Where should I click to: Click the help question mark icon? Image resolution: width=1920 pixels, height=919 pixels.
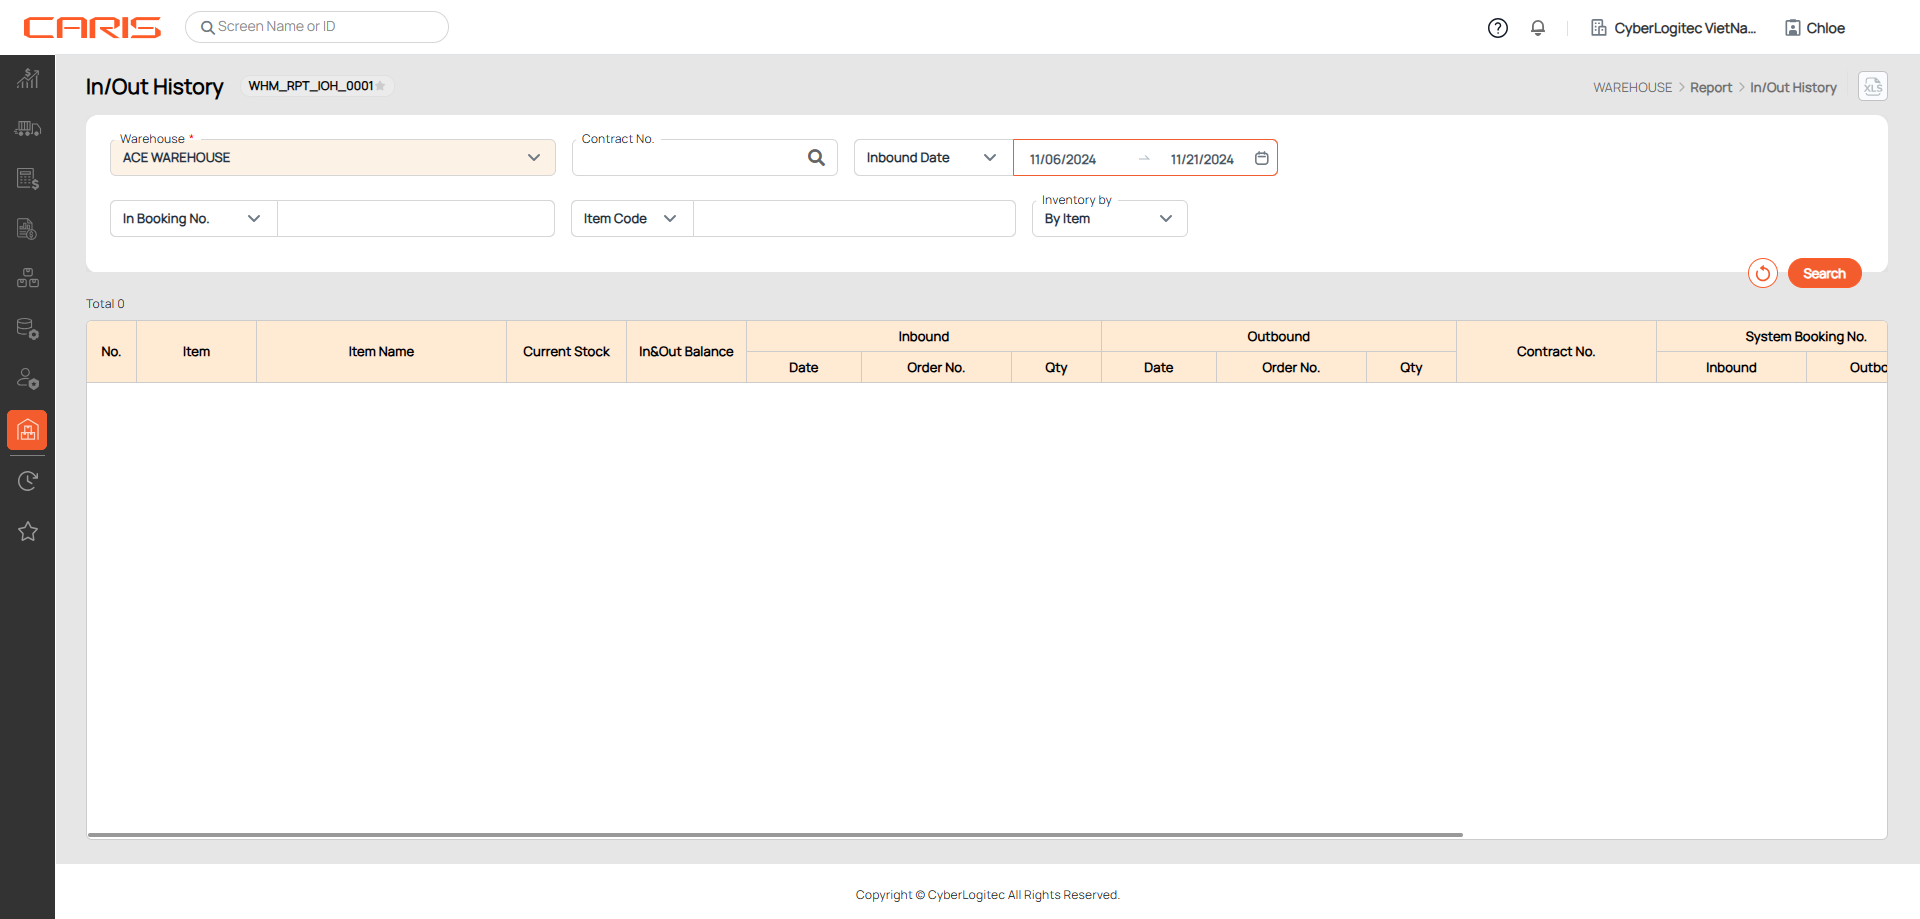pyautogui.click(x=1497, y=28)
